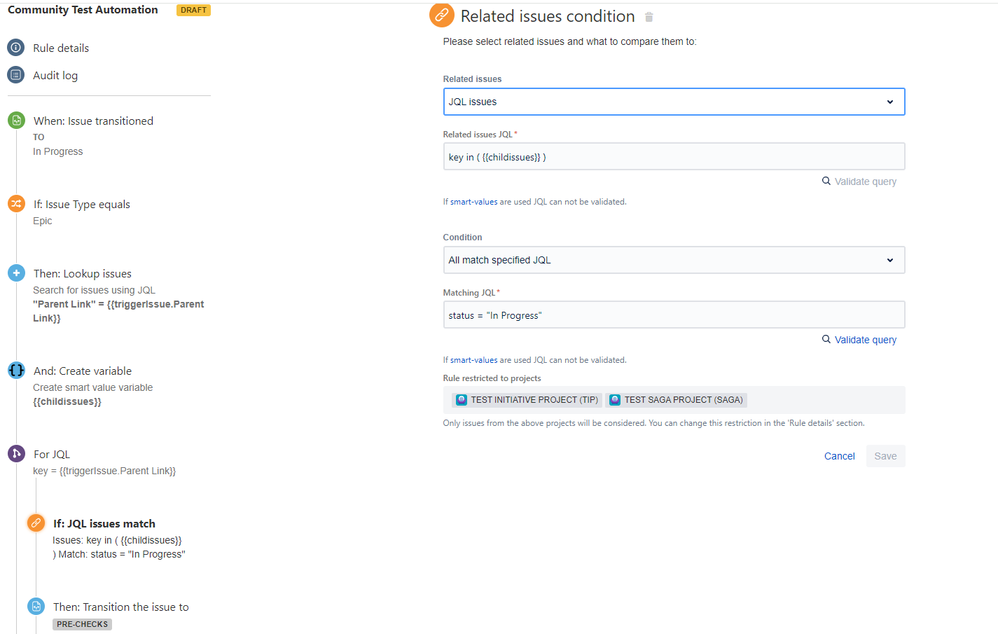Open Rule details info icon
The image size is (998, 634).
tap(16, 48)
